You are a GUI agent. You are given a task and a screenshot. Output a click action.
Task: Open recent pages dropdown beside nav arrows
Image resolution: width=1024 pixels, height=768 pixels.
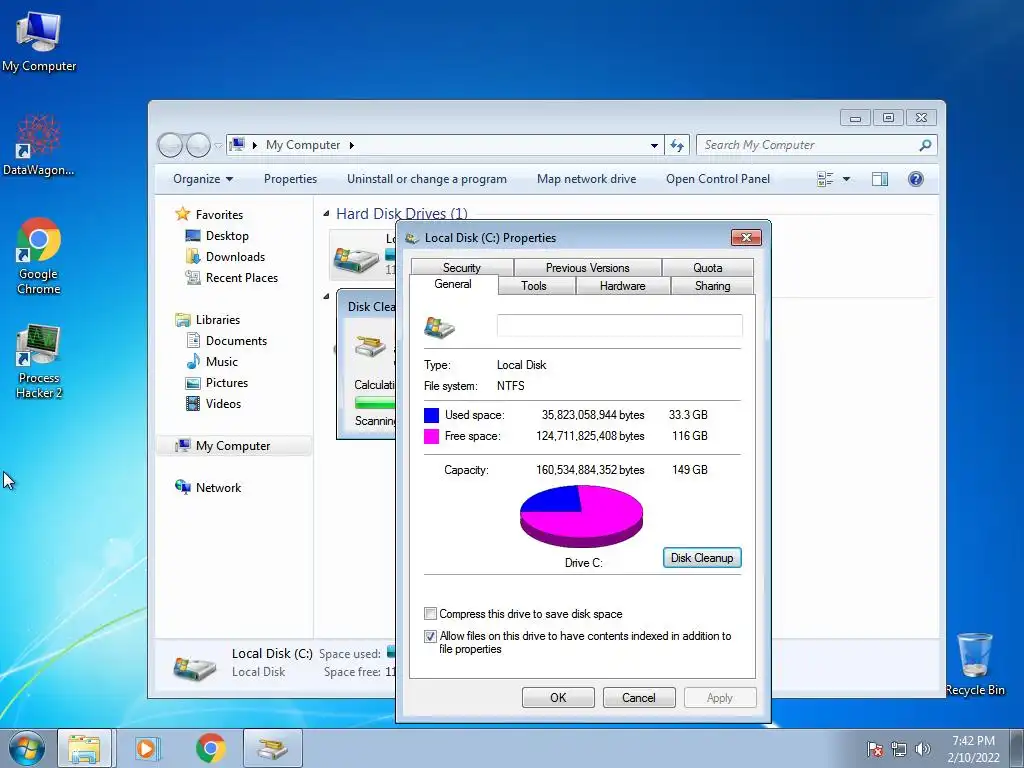point(218,145)
